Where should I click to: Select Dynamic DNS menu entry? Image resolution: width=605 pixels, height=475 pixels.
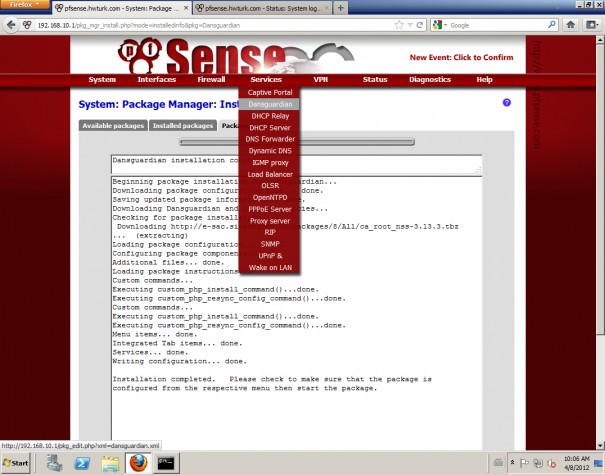coord(270,151)
